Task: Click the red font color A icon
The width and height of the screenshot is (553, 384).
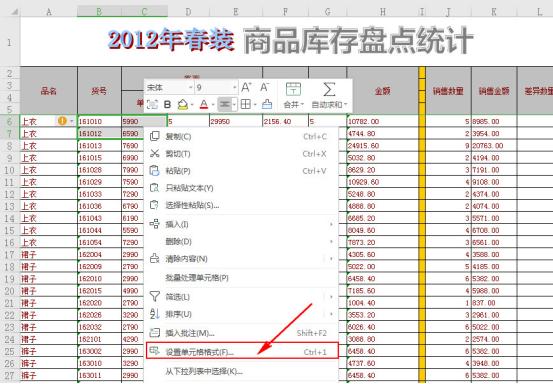Action: [204, 104]
